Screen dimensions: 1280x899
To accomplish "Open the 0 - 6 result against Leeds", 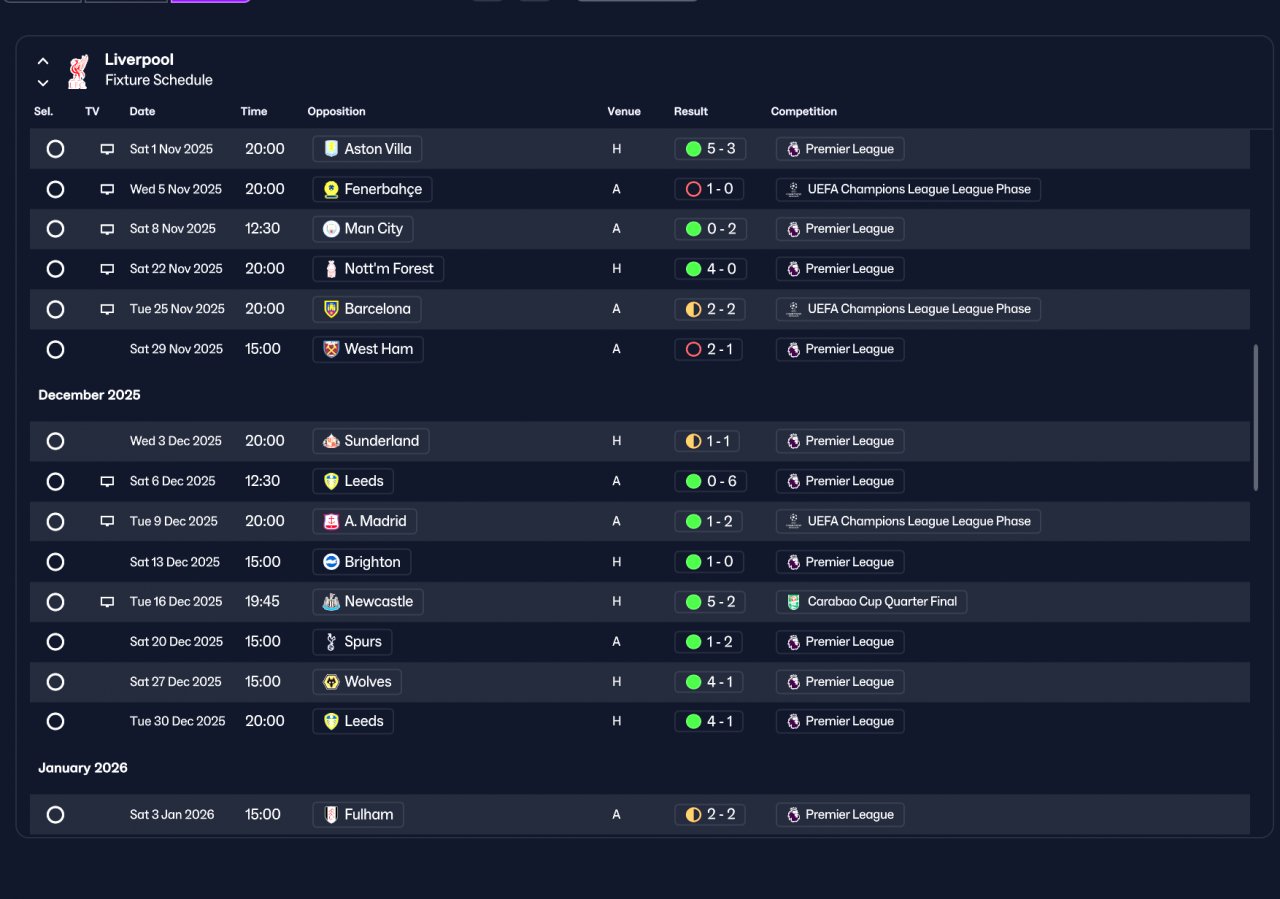I will click(710, 481).
